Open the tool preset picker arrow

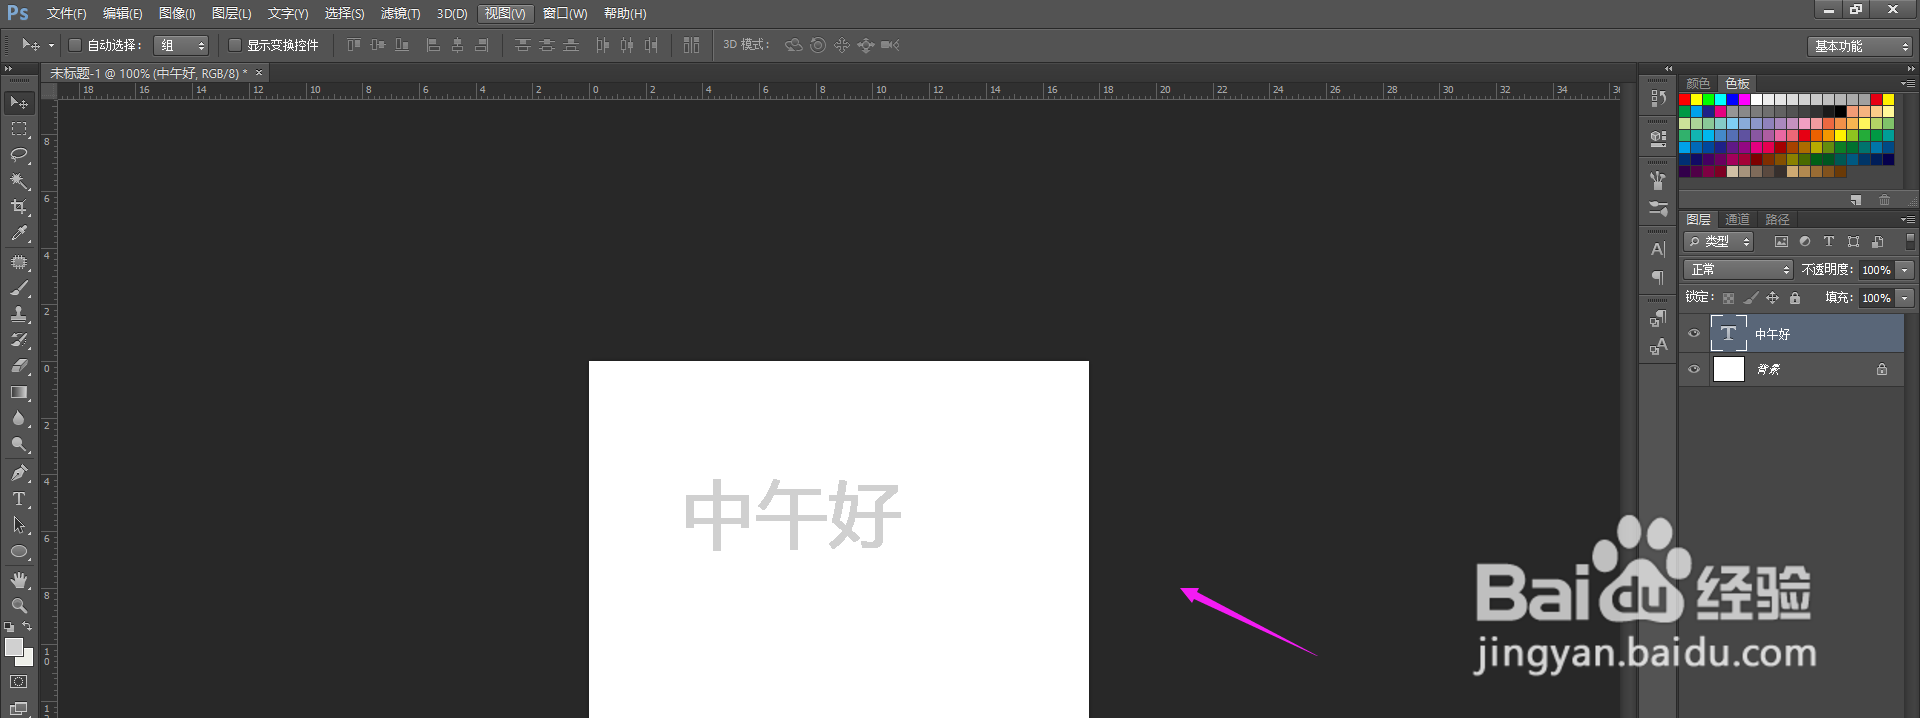[51, 45]
